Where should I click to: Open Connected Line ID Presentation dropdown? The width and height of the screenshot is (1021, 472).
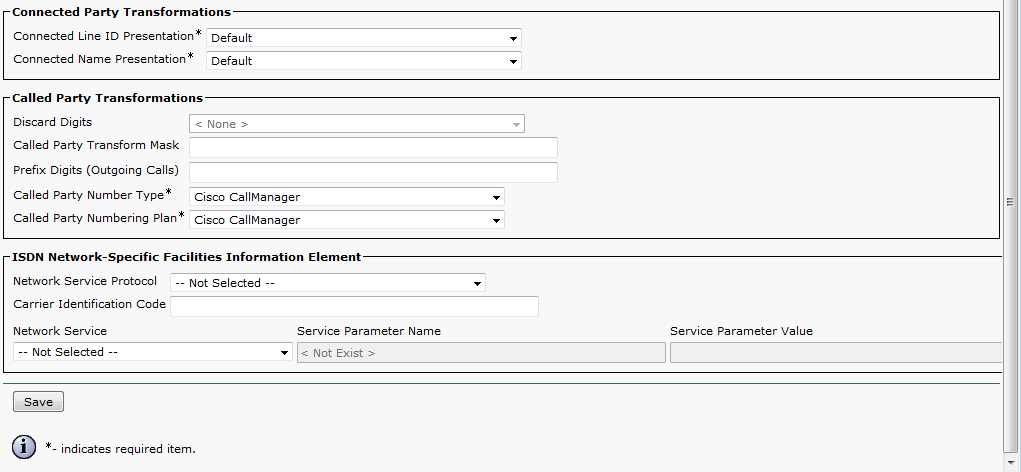tap(363, 38)
